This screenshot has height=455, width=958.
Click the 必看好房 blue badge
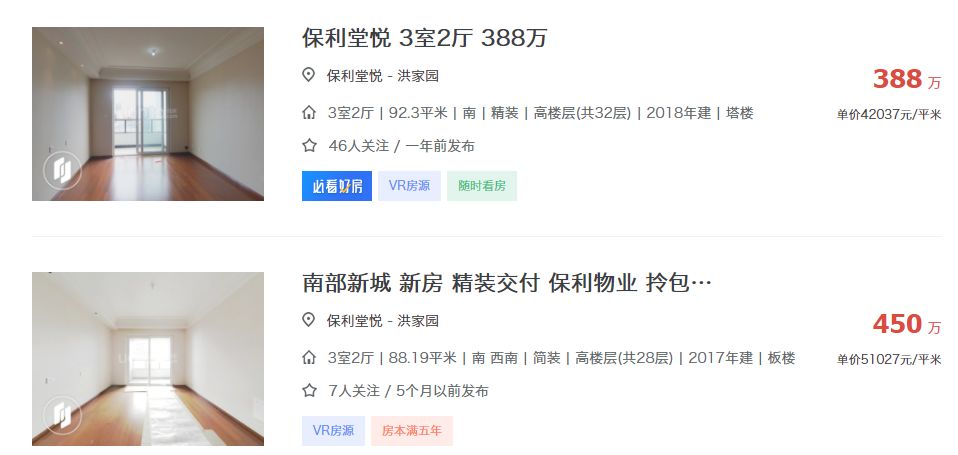click(x=337, y=186)
